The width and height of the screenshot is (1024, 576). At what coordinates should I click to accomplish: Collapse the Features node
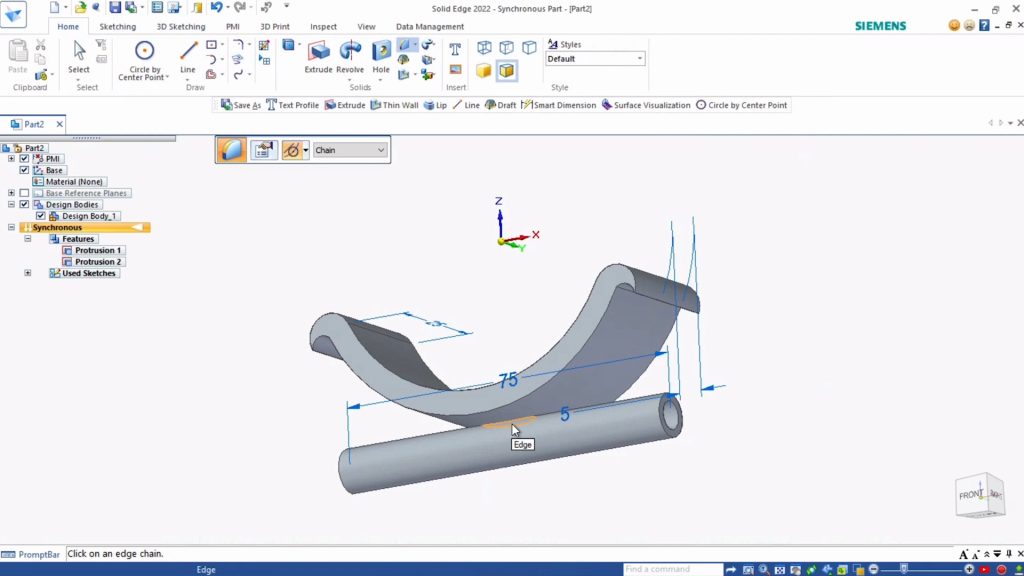(27, 238)
